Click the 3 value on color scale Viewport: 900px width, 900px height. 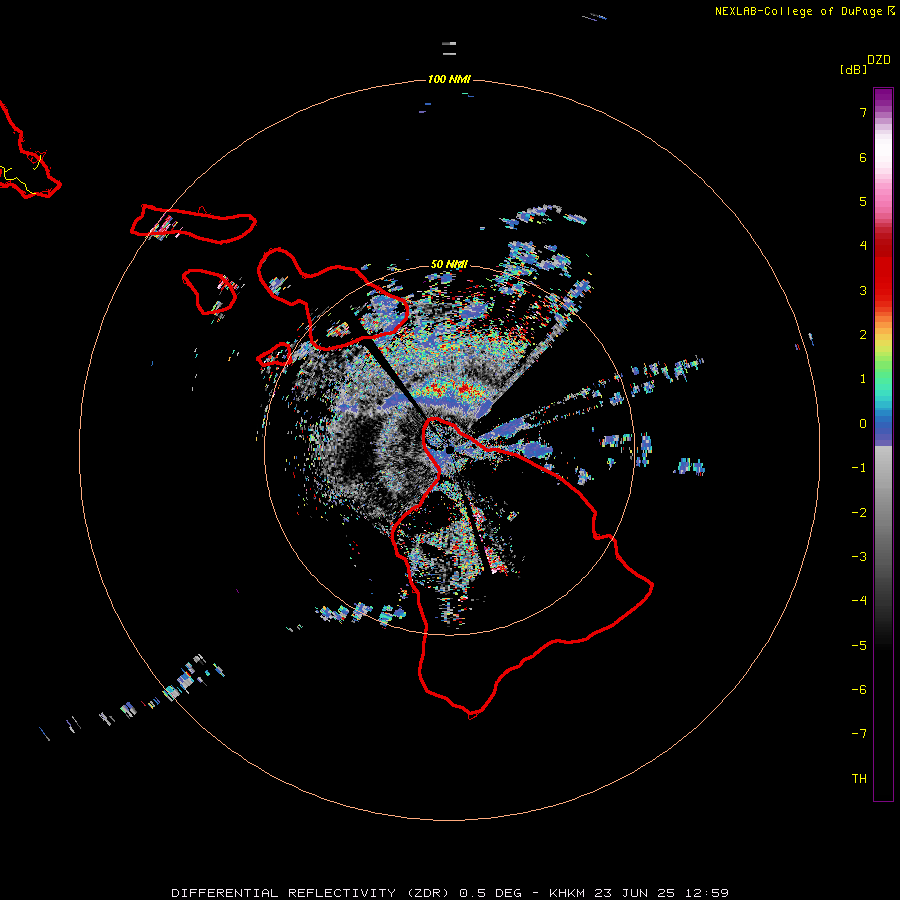click(863, 290)
